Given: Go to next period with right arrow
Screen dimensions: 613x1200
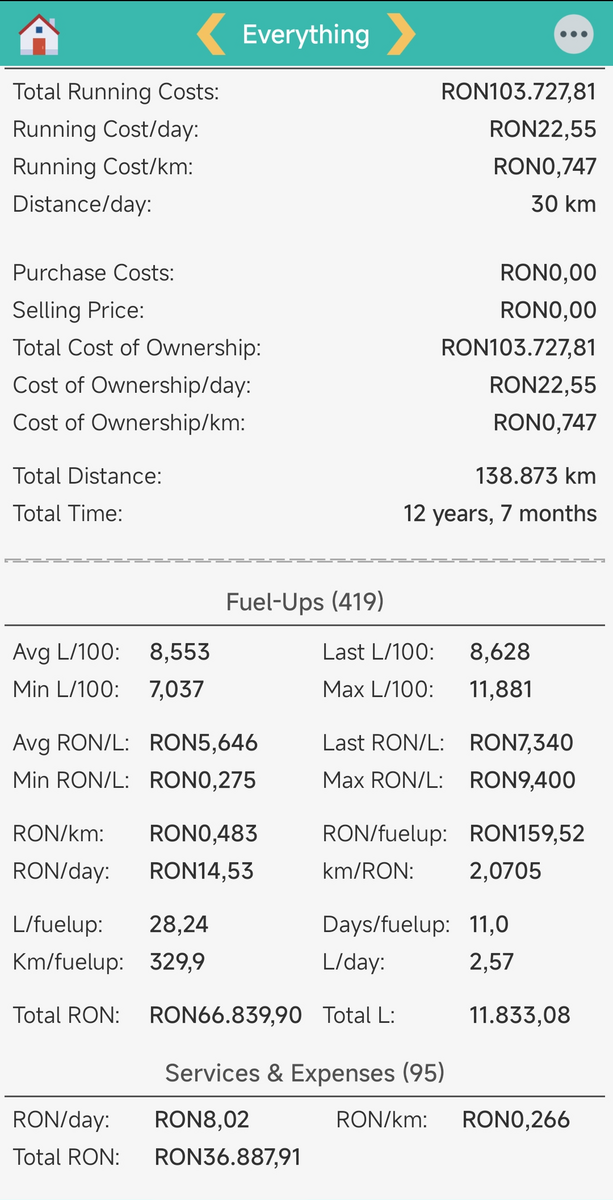Looking at the screenshot, I should 401,35.
